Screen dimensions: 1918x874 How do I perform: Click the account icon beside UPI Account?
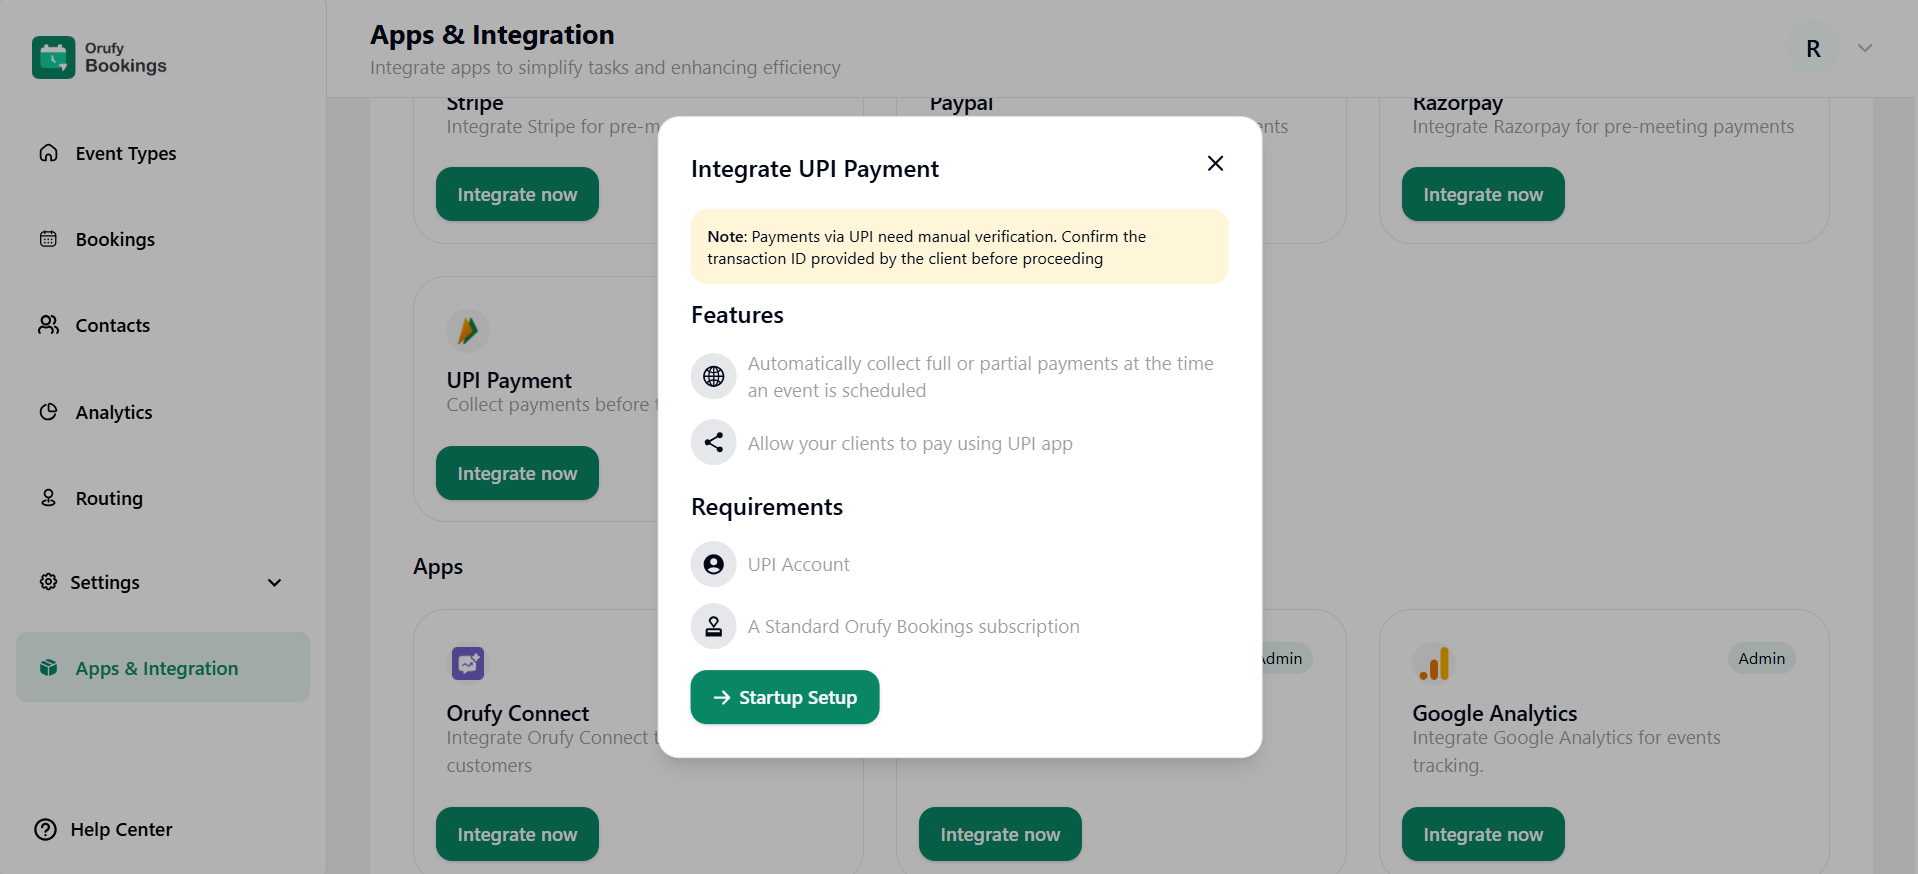tap(713, 564)
